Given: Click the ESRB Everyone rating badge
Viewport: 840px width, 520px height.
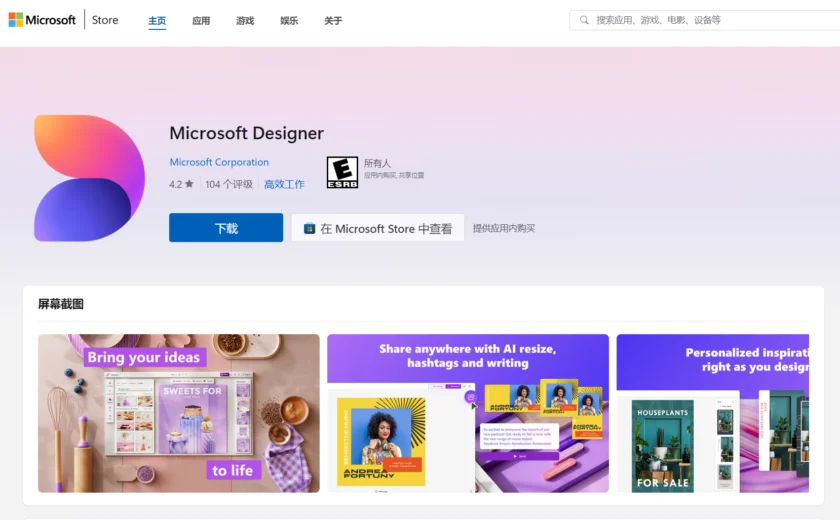Looking at the screenshot, I should click(342, 172).
